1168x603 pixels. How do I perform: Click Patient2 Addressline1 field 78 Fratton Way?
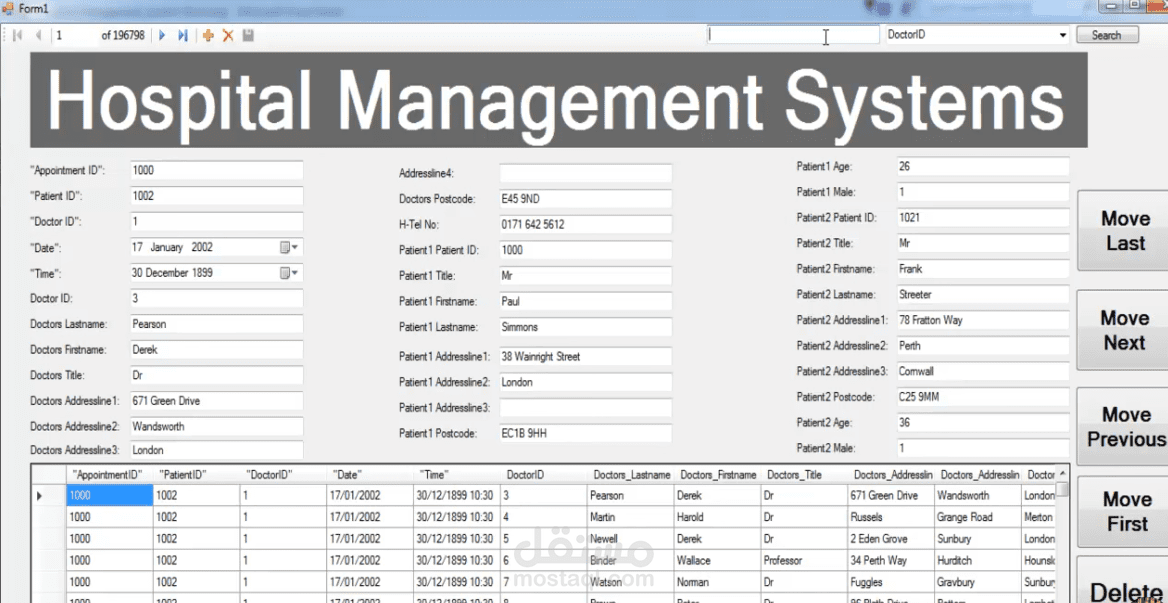[983, 320]
